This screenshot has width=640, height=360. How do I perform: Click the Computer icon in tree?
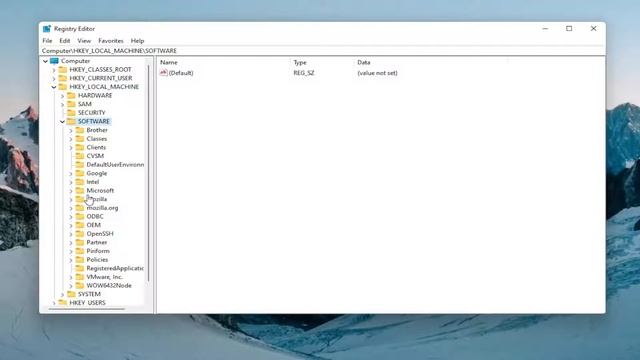pos(54,61)
